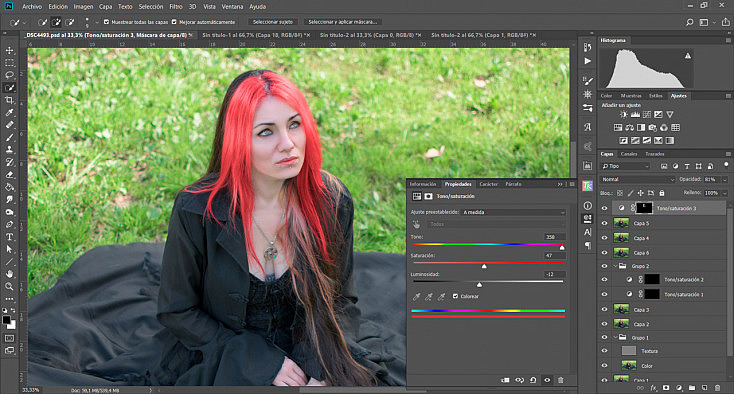Select the Move tool
Viewport: 734px width, 394px height.
click(x=9, y=50)
